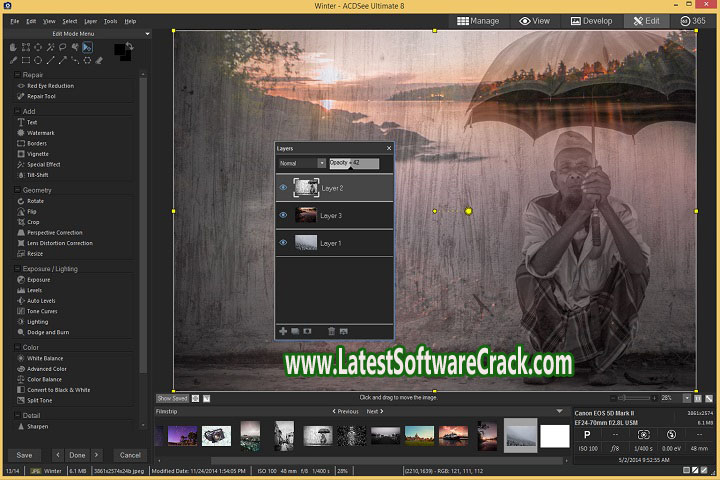Open the Red Eye Reduction tool

[45, 86]
